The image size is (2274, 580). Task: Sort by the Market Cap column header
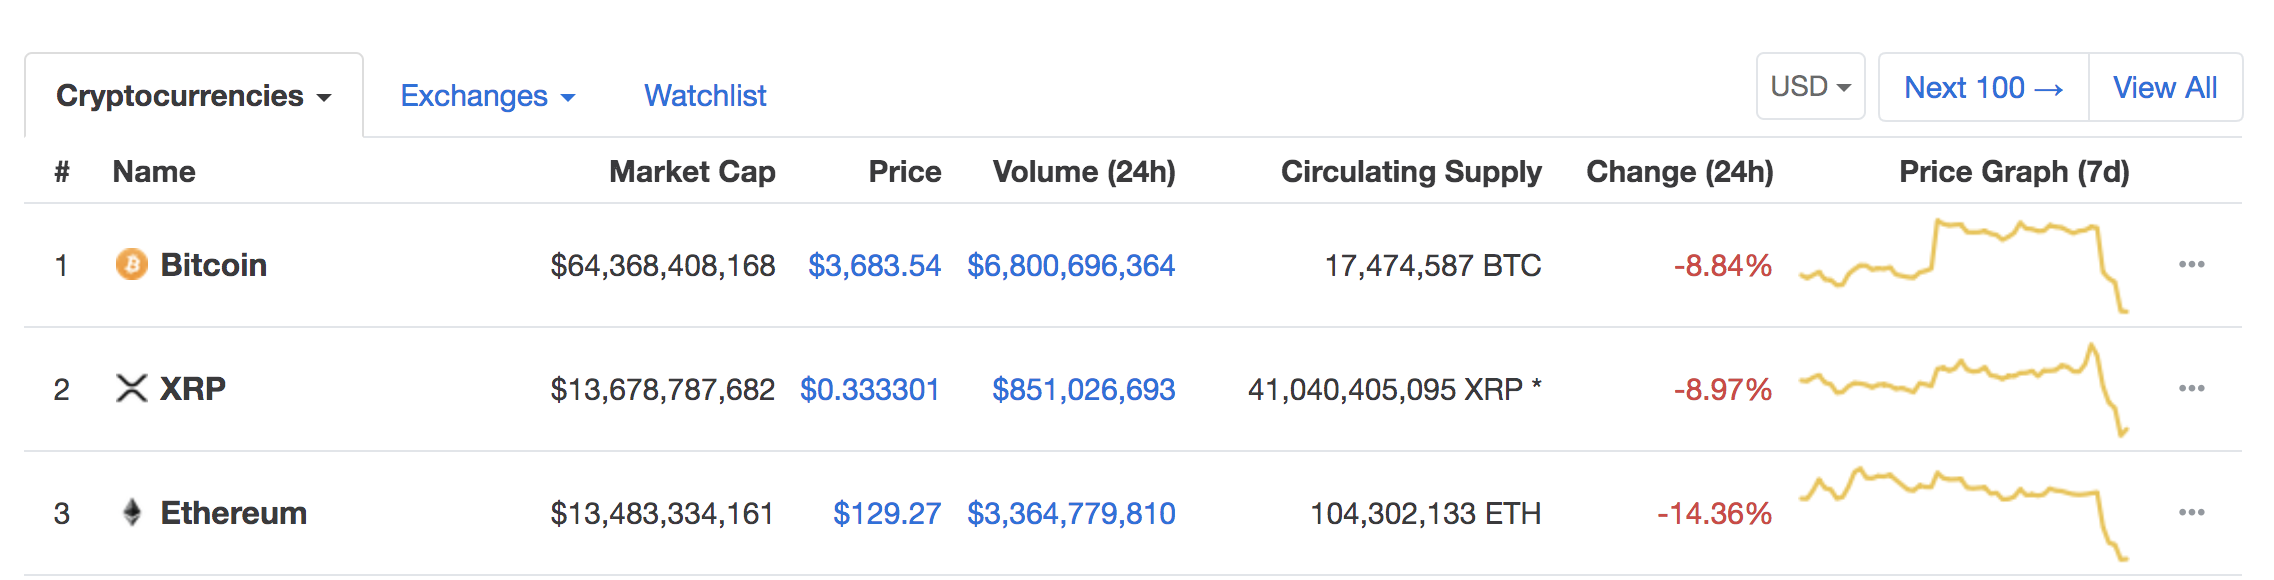[692, 171]
